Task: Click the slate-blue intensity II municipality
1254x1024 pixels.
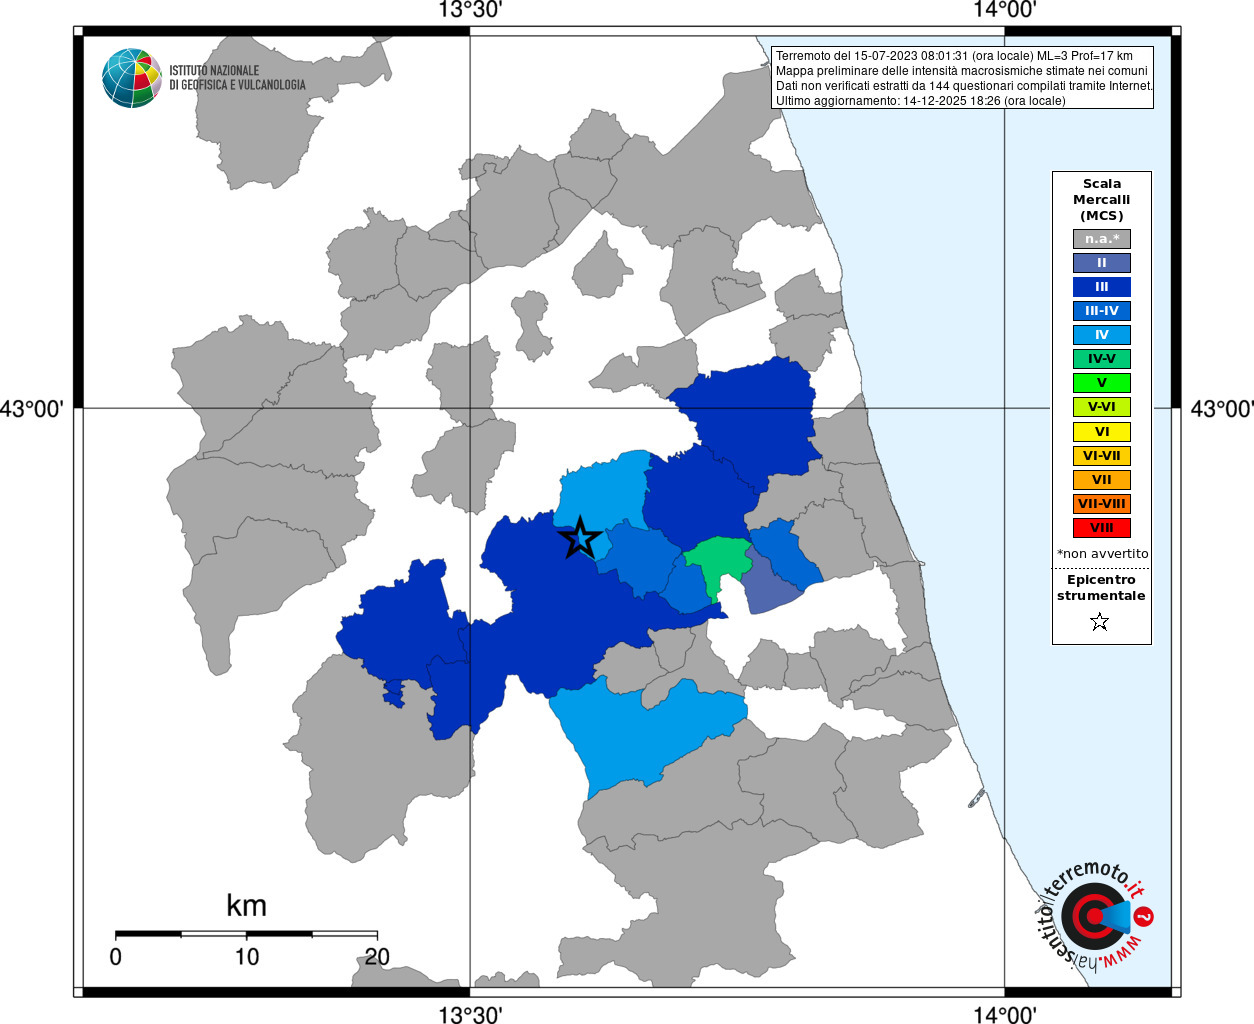Action: click(x=769, y=586)
